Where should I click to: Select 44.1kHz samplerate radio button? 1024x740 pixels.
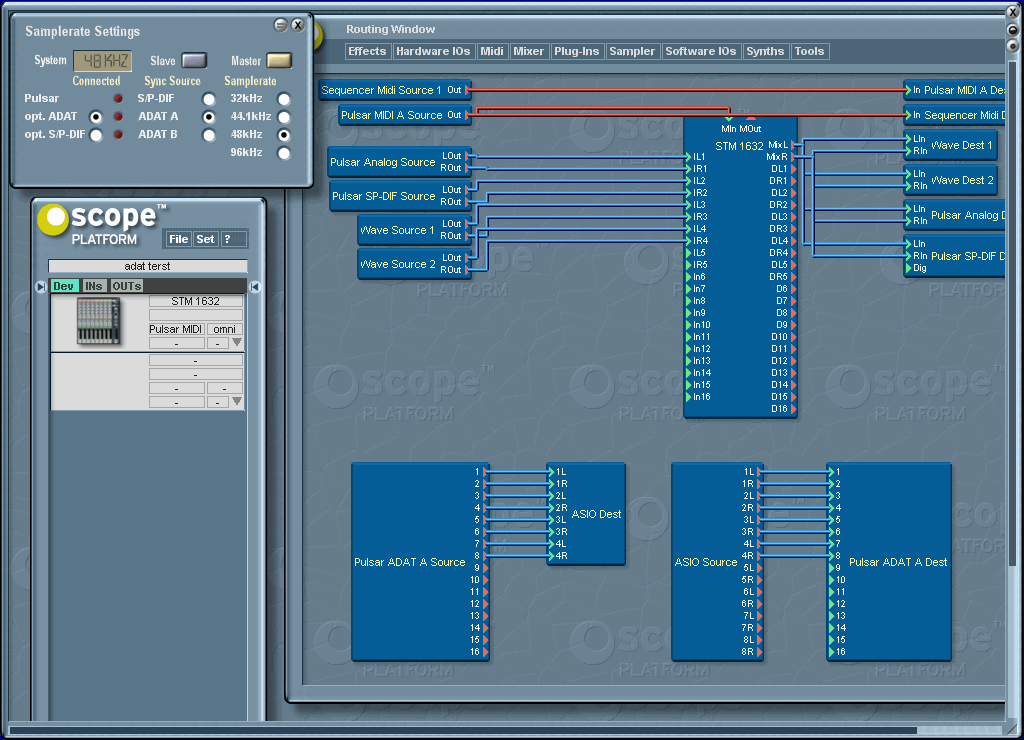284,117
